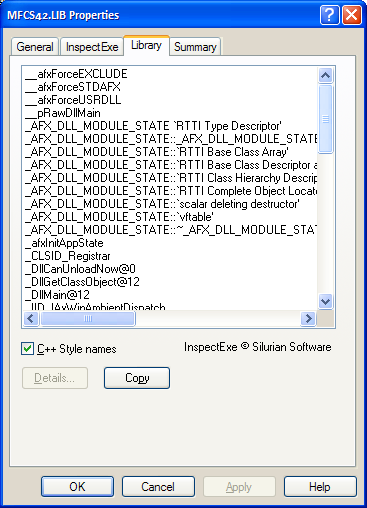The image size is (367, 508).
Task: Switch to the Summary tab
Action: tap(195, 47)
